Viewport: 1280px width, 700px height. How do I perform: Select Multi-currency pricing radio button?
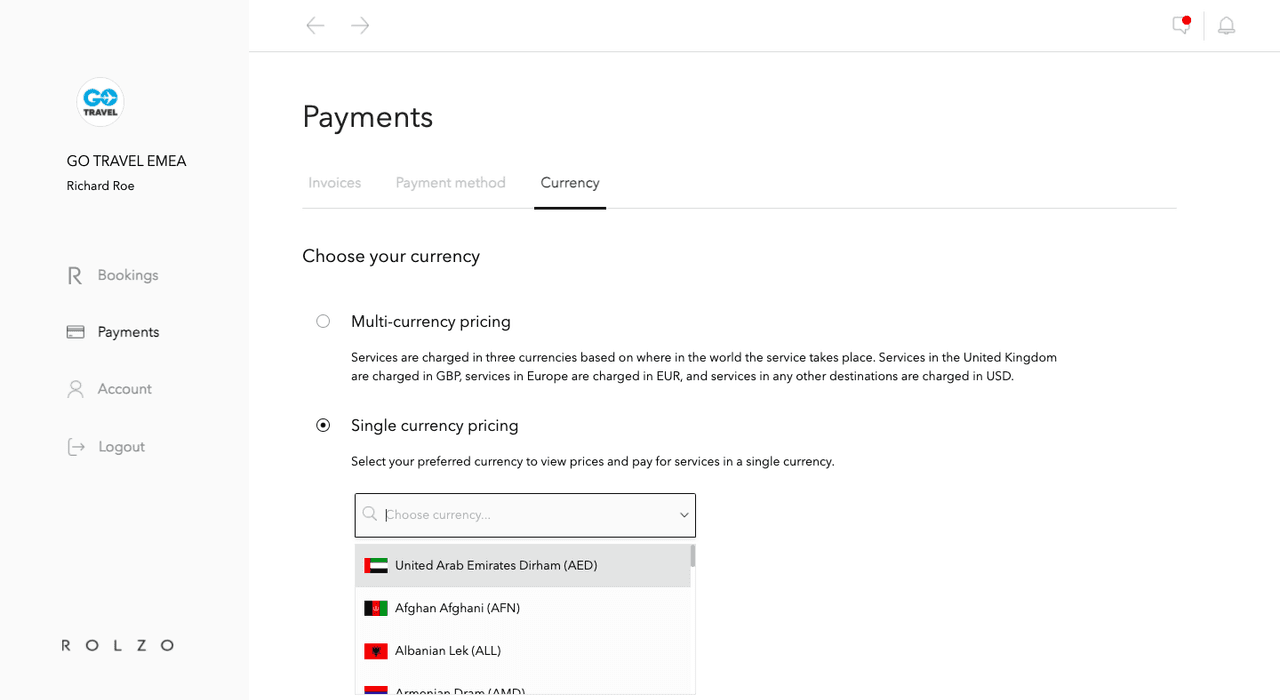point(323,321)
